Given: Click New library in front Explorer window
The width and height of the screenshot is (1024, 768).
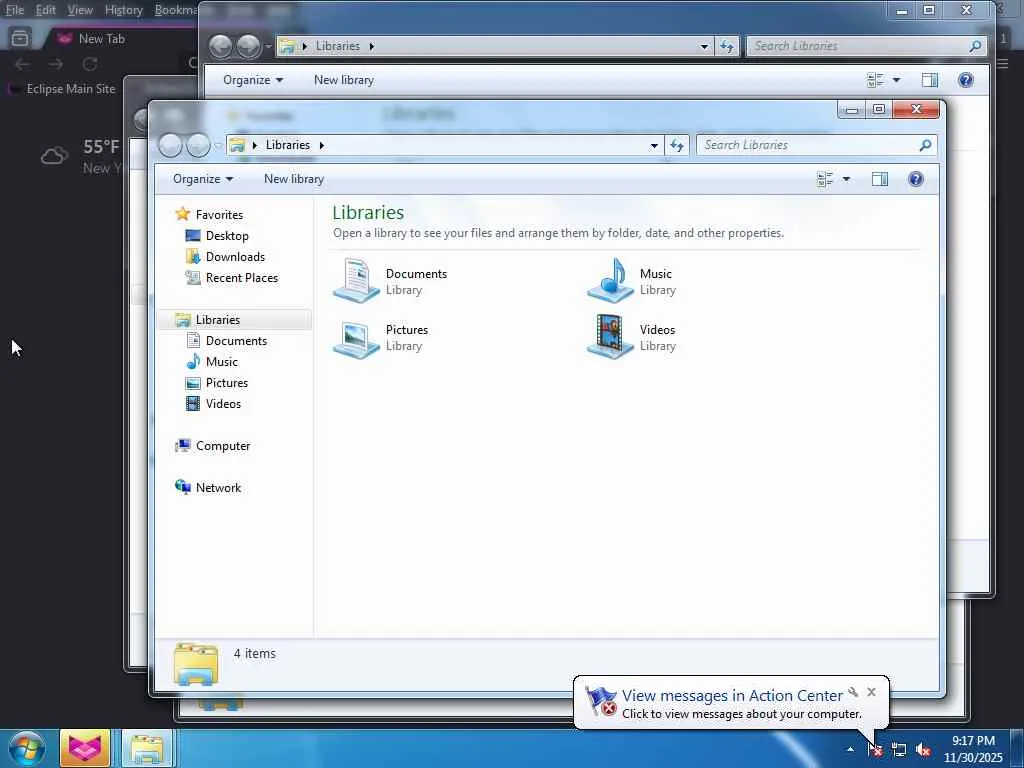Looking at the screenshot, I should click(x=294, y=179).
